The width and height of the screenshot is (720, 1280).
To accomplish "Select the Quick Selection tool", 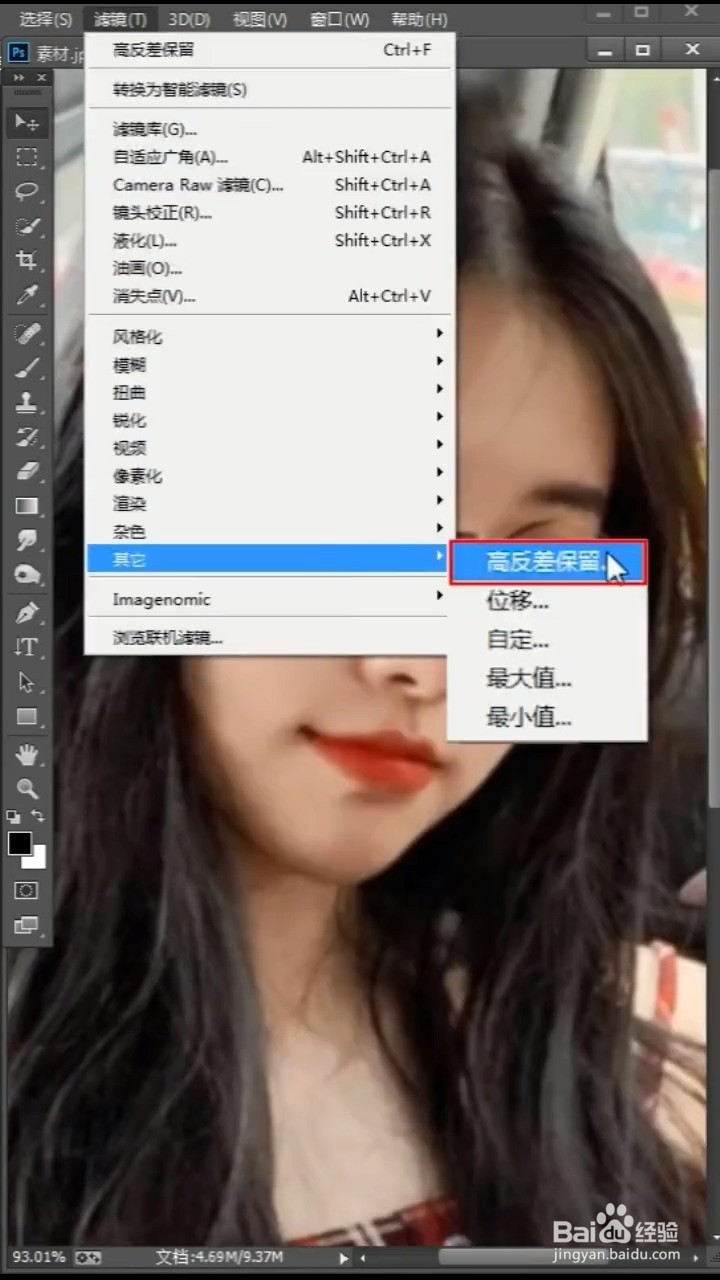I will [27, 226].
